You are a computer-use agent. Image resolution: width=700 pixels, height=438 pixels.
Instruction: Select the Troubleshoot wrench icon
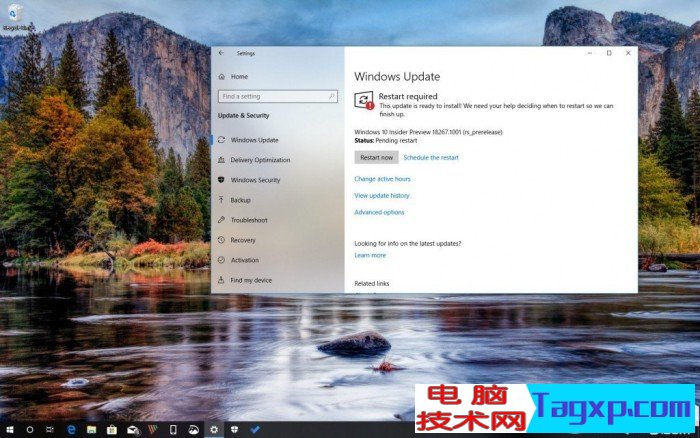(221, 220)
